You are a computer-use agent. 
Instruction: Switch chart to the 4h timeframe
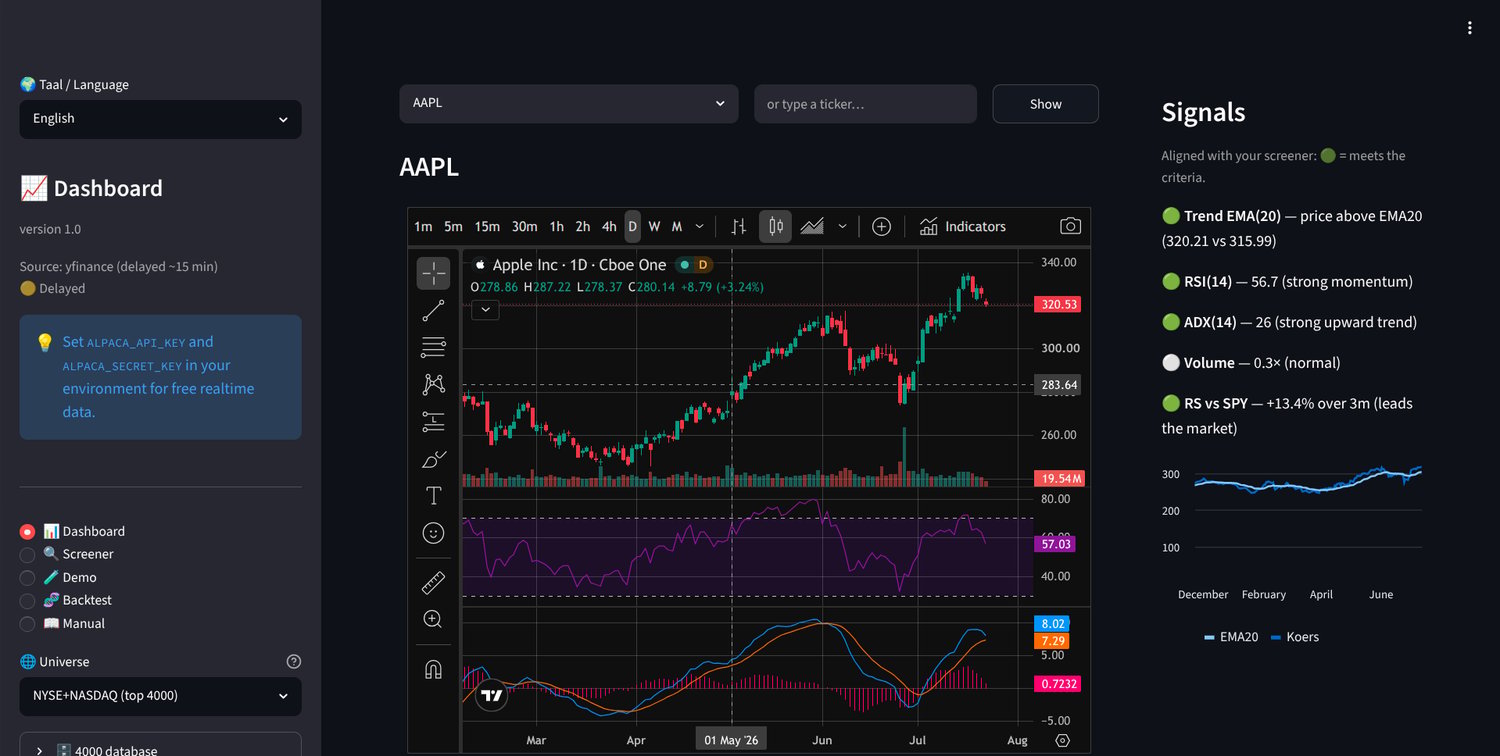pyautogui.click(x=609, y=226)
